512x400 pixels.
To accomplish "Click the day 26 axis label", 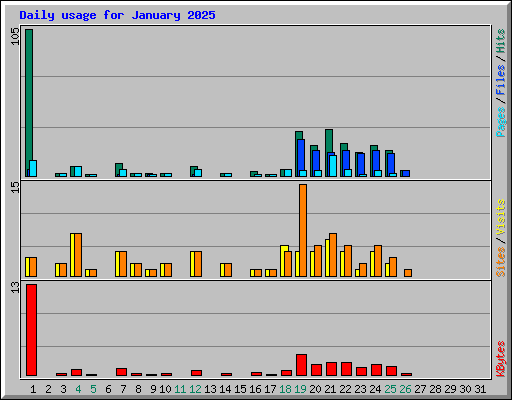I will [x=405, y=389].
